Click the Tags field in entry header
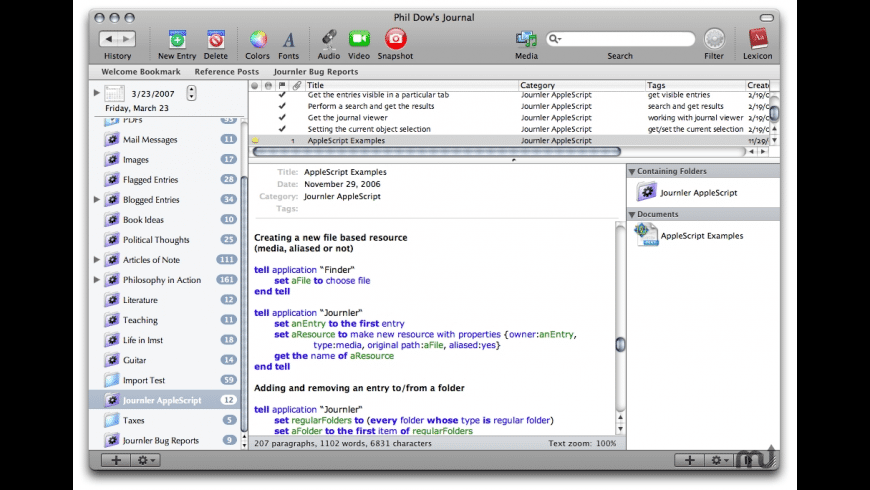The width and height of the screenshot is (870, 490). point(461,209)
